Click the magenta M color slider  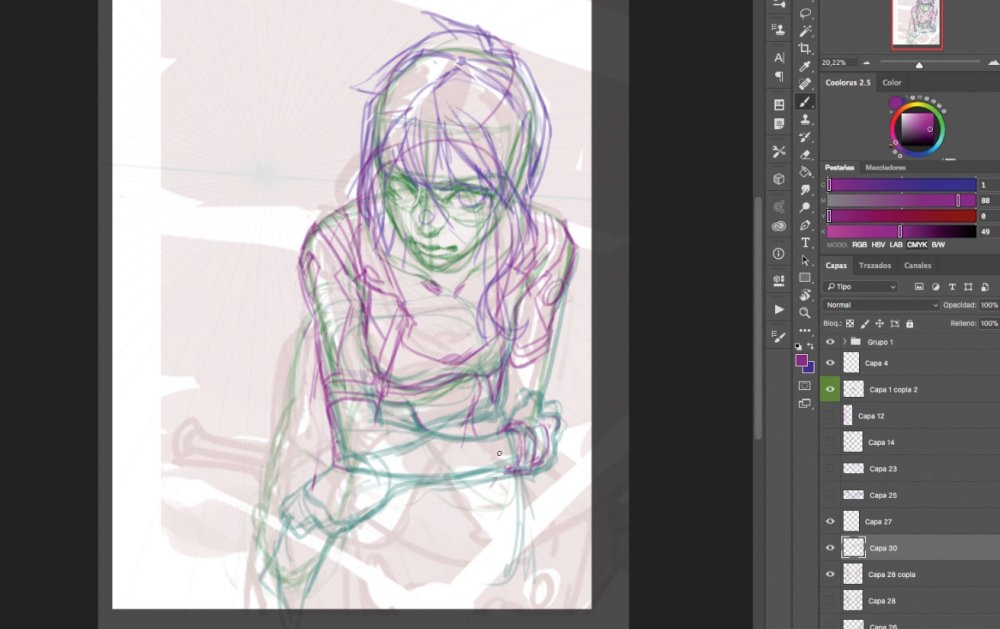click(902, 200)
